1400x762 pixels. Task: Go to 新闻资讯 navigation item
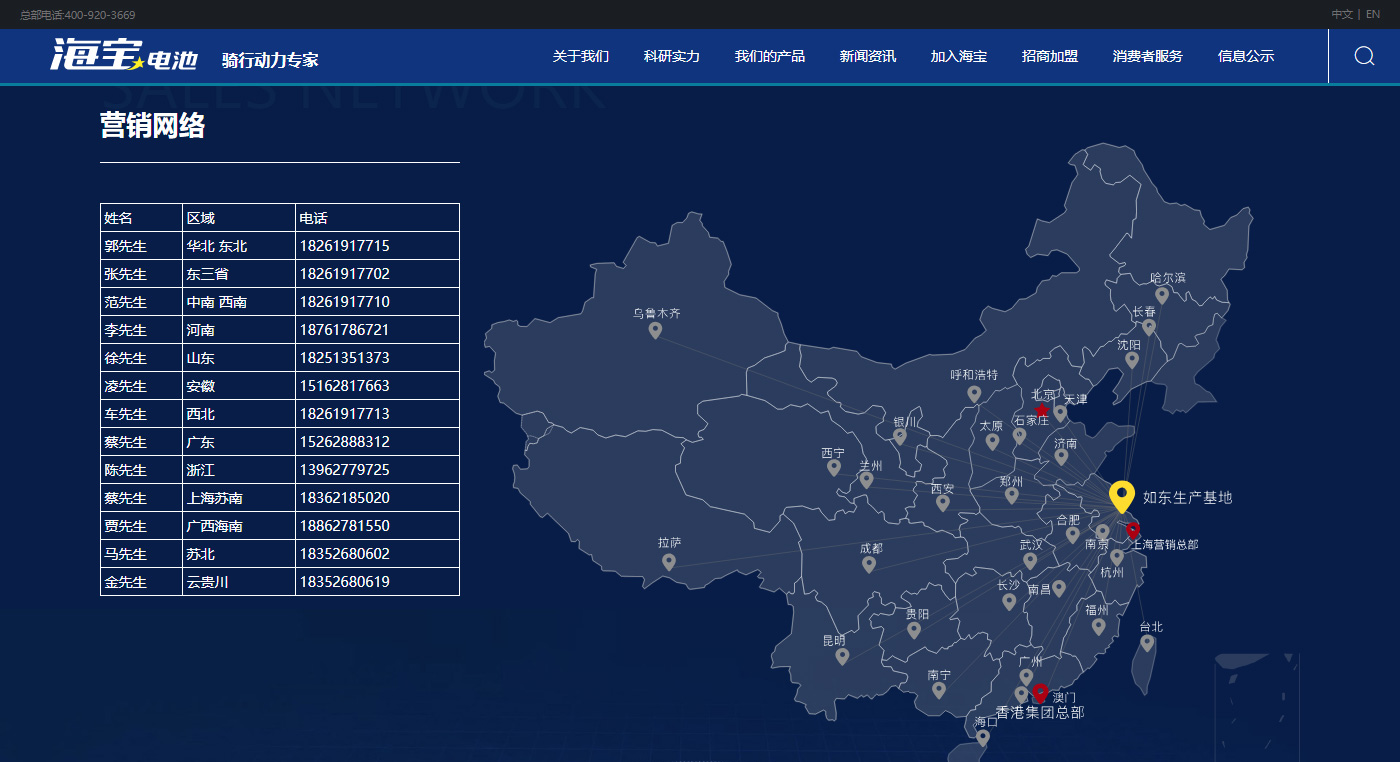[x=867, y=56]
